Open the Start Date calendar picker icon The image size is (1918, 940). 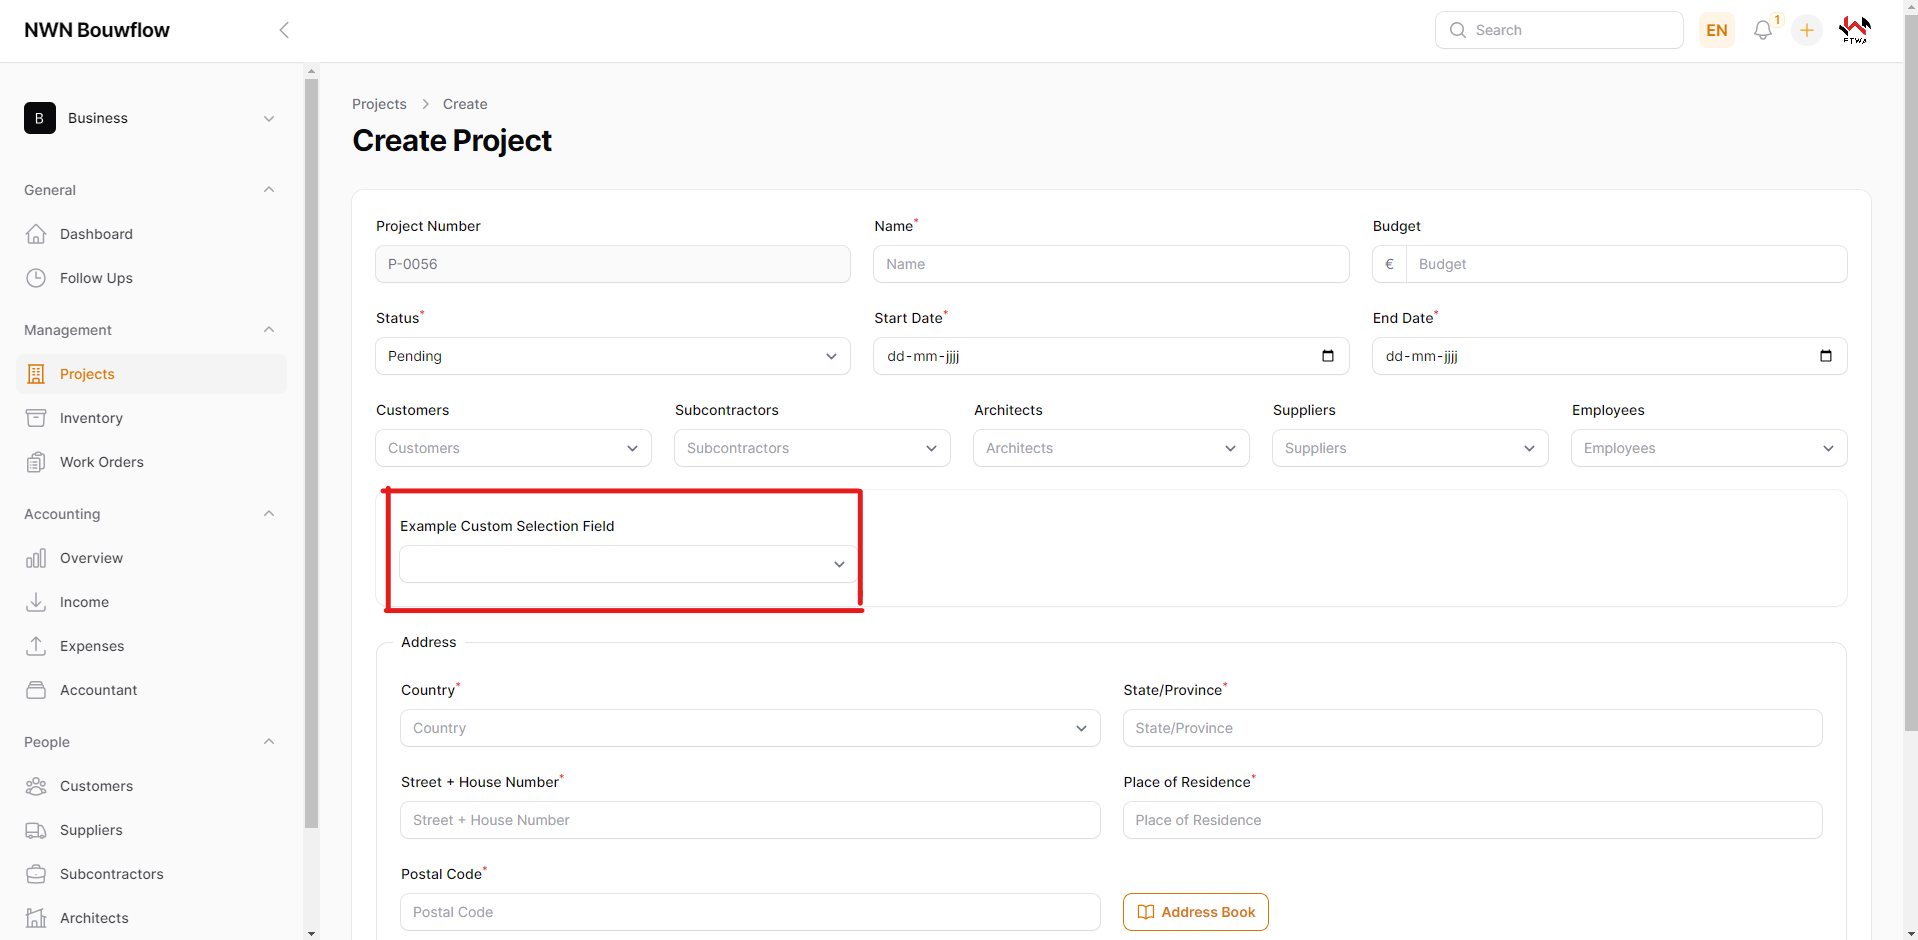click(1327, 356)
